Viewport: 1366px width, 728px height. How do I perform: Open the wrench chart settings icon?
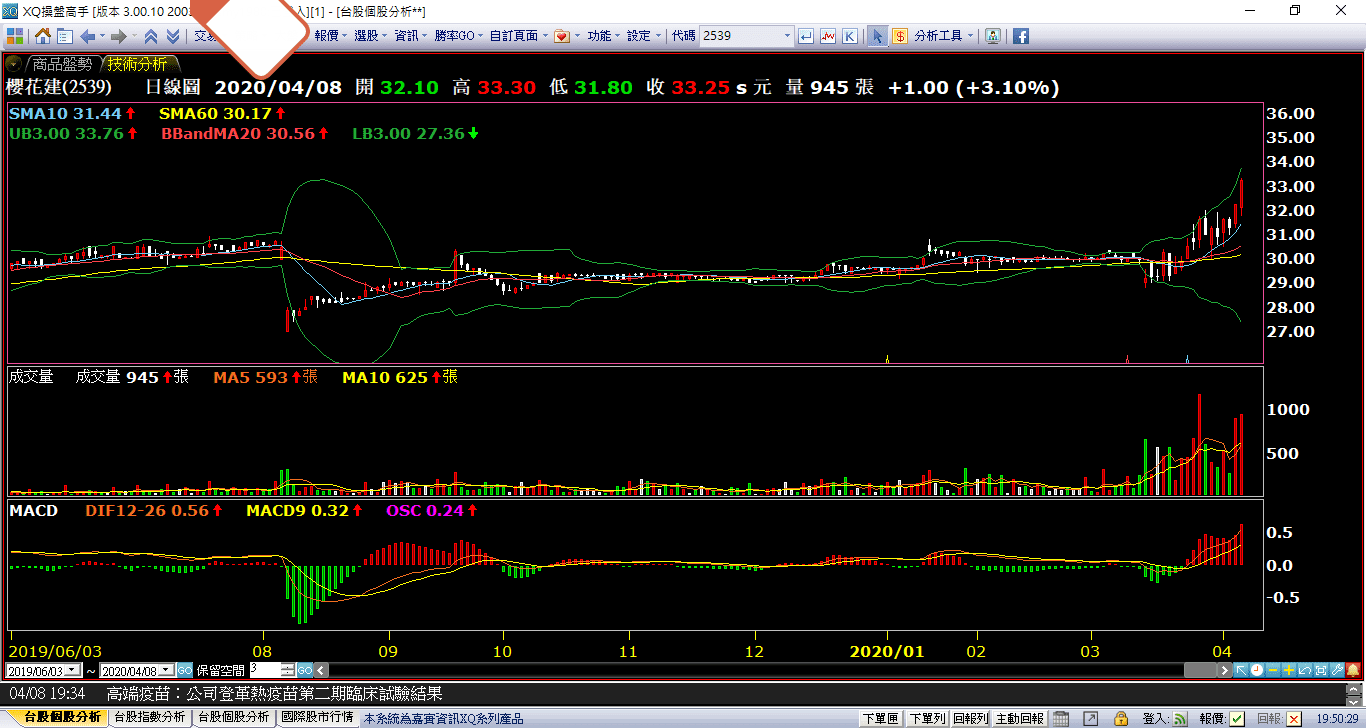(1337, 670)
